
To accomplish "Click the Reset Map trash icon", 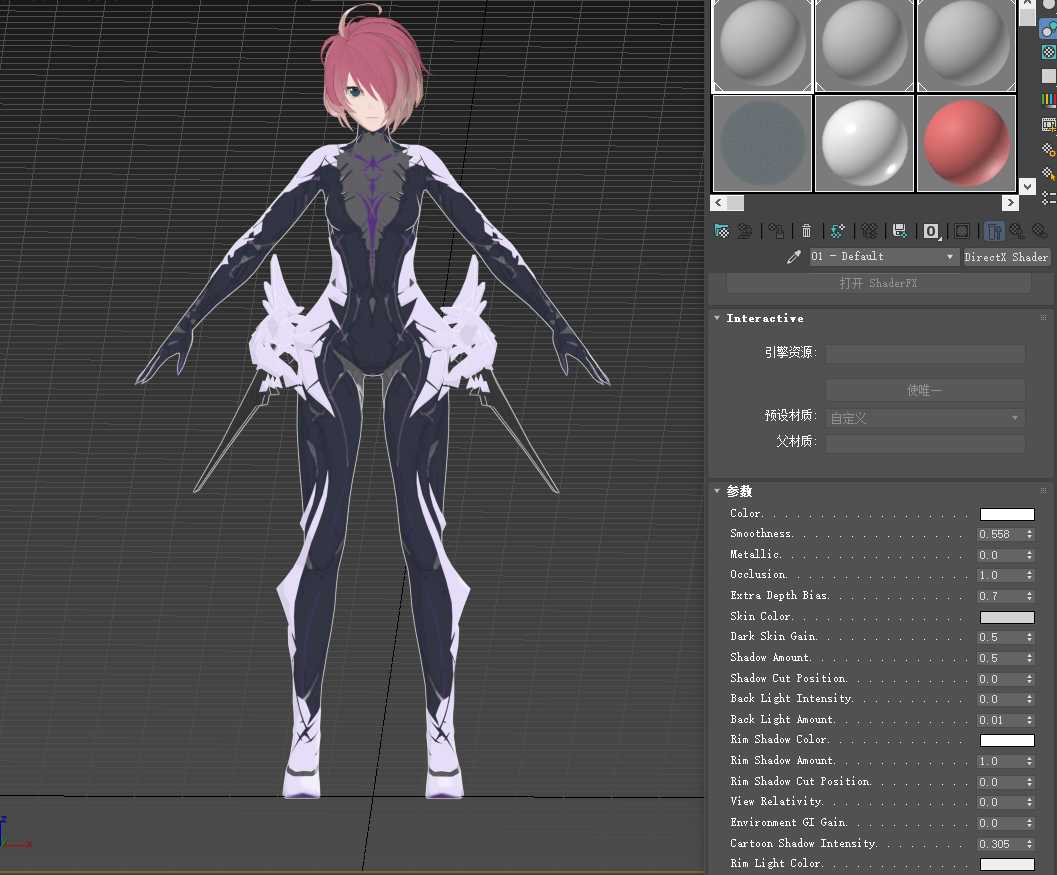I will (x=807, y=231).
